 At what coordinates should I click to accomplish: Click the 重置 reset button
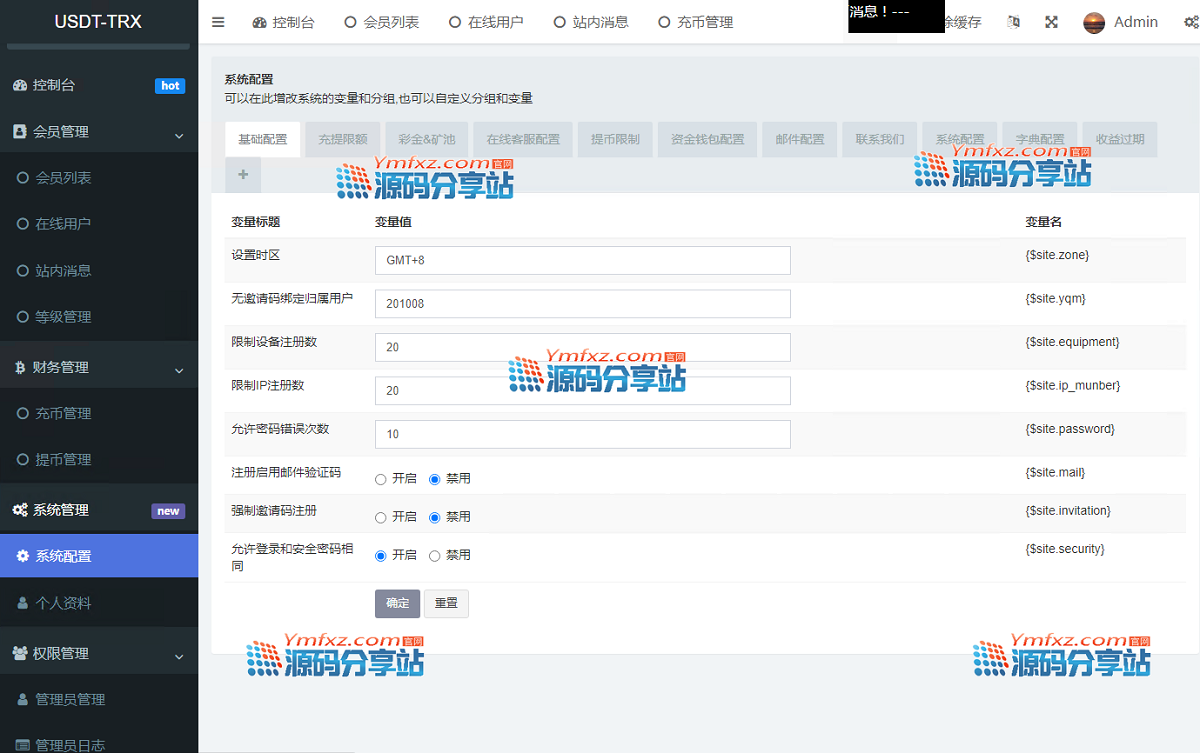point(446,603)
